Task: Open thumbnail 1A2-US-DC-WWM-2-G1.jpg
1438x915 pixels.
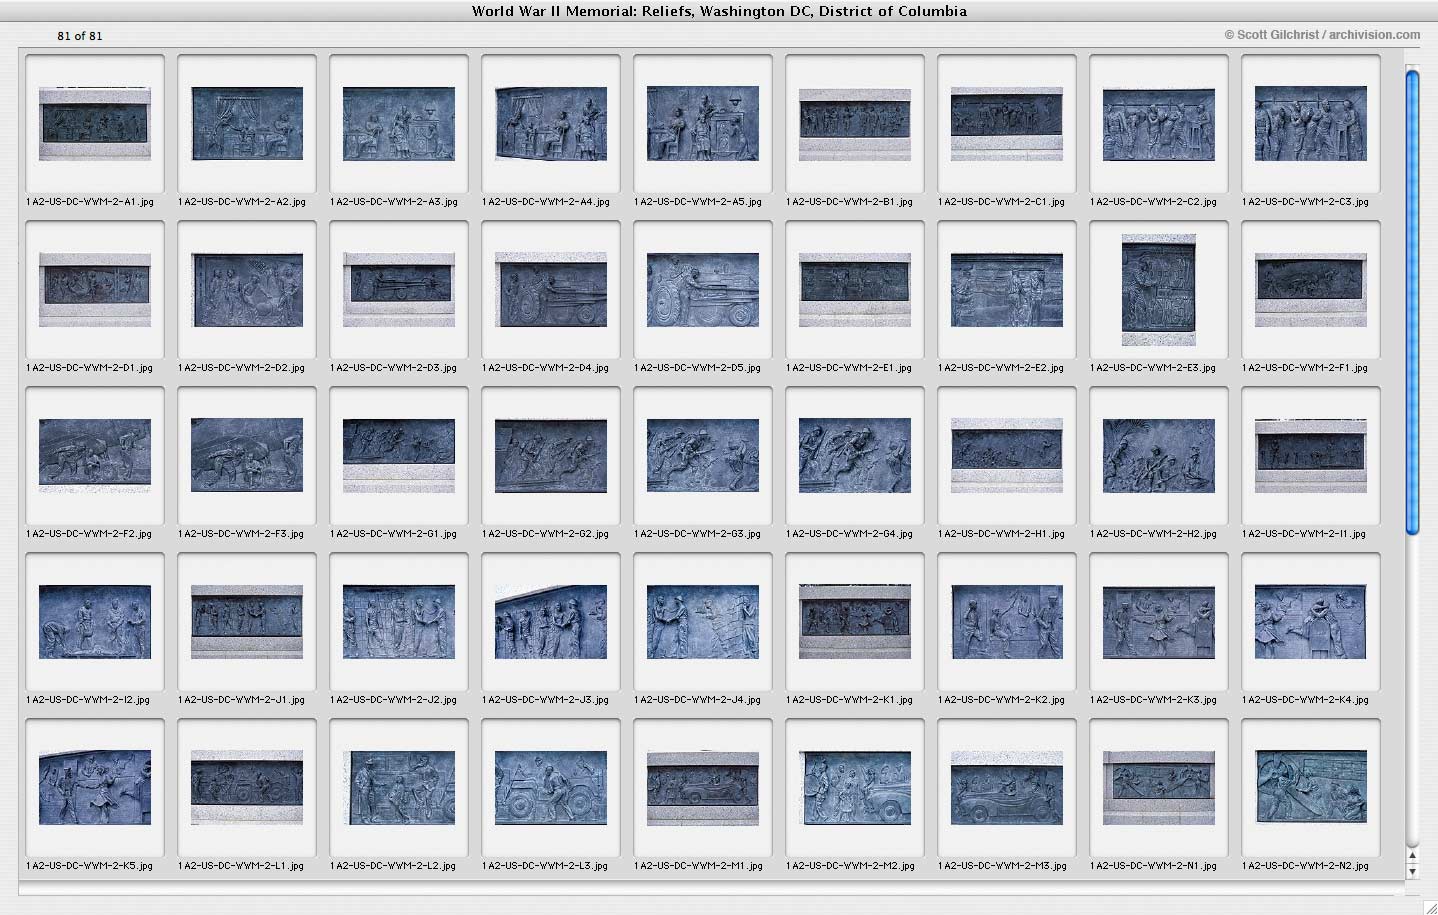Action: coord(399,456)
